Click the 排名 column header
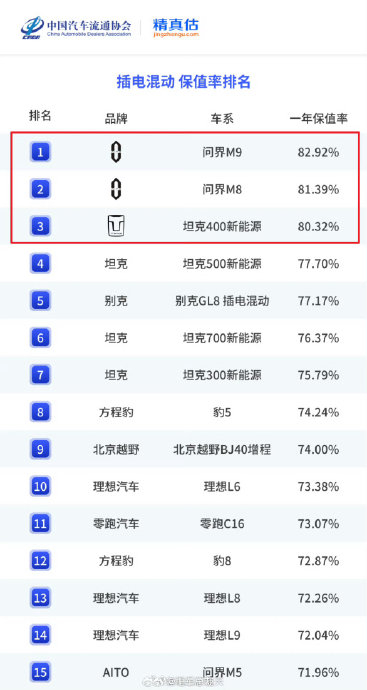This screenshot has width=367, height=690. pos(40,116)
